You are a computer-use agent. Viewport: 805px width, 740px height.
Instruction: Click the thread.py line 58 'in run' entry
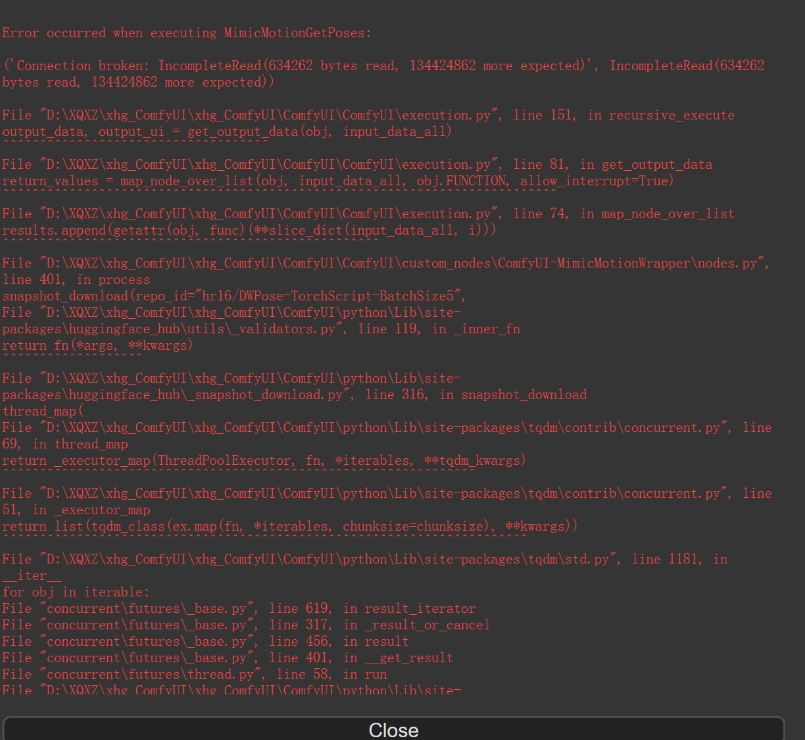click(194, 674)
